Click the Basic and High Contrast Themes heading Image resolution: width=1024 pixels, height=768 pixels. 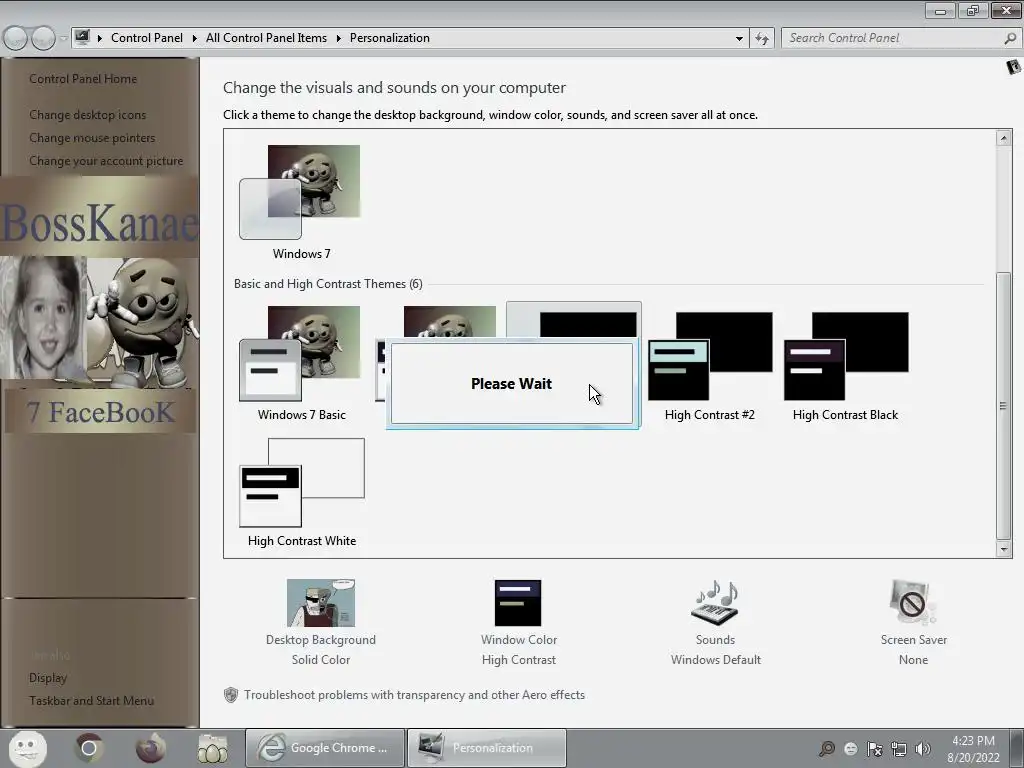click(328, 284)
